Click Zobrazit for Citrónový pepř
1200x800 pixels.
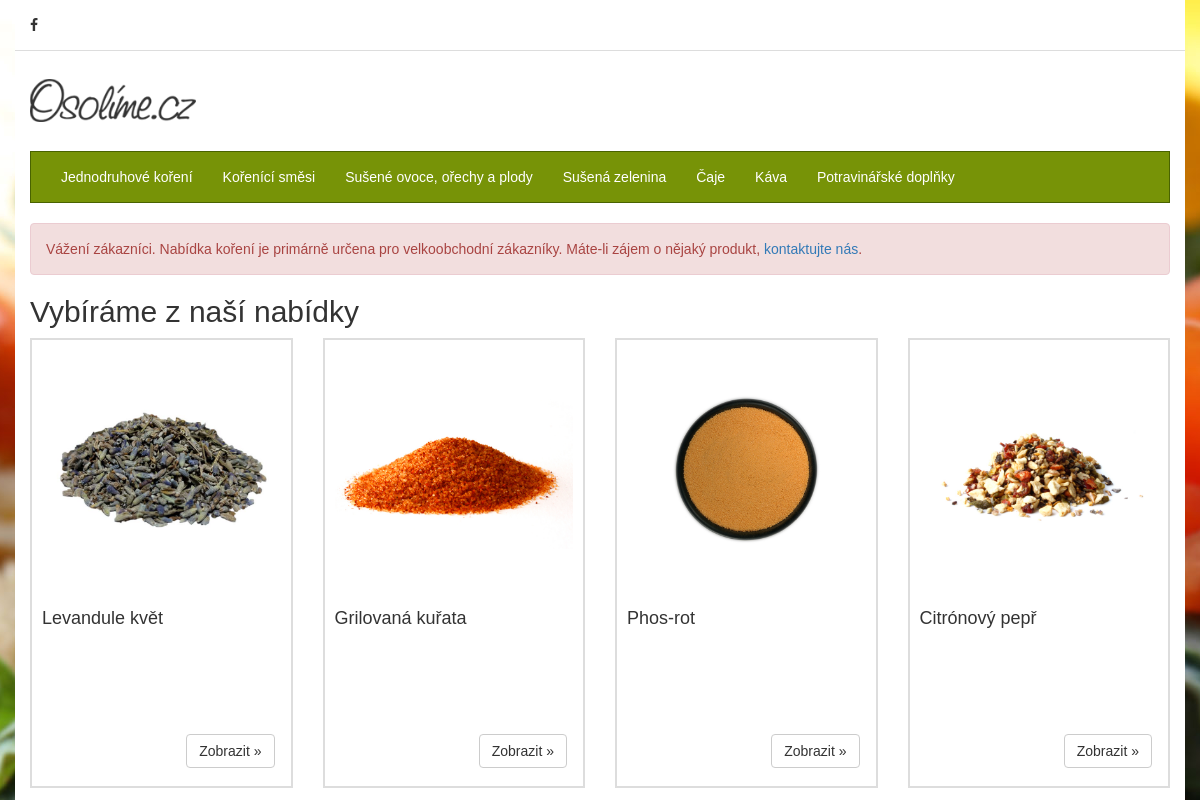(1108, 751)
